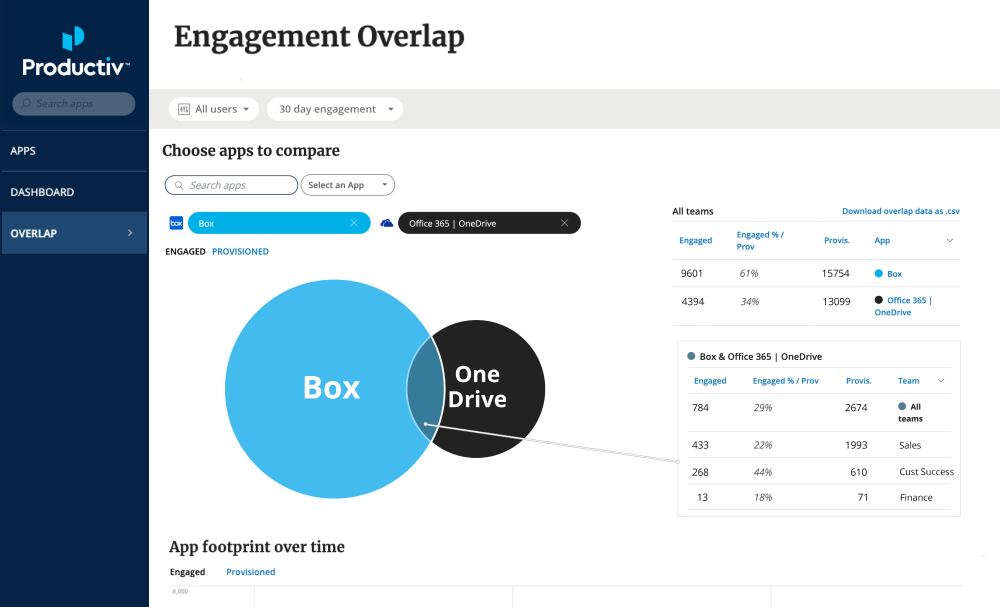Click the All teams heading above the table
1000x607 pixels.
coord(693,211)
